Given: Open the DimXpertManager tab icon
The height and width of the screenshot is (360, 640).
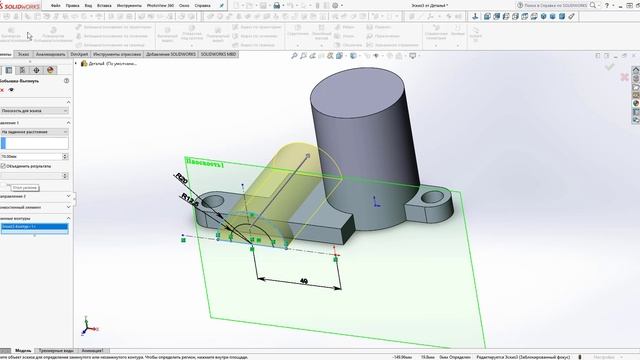Looking at the screenshot, I should [36, 70].
